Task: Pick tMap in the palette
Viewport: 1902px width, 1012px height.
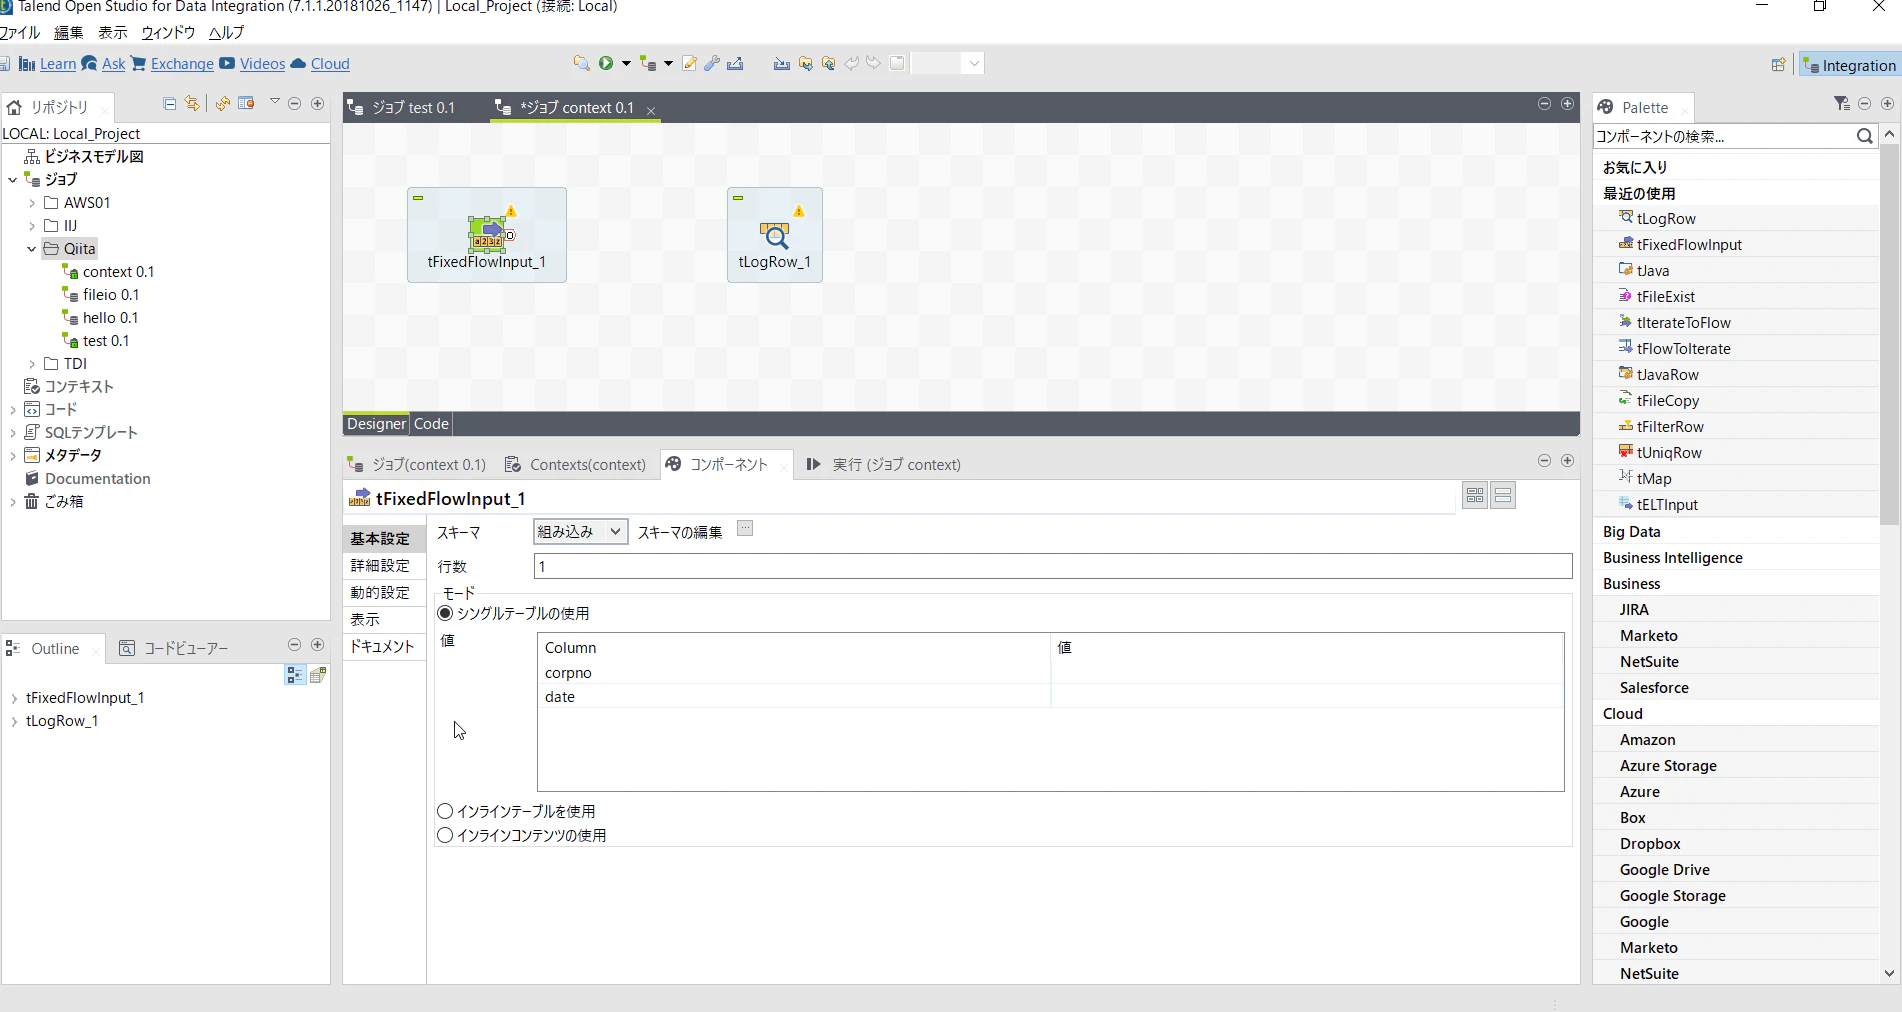Action: 1654,478
